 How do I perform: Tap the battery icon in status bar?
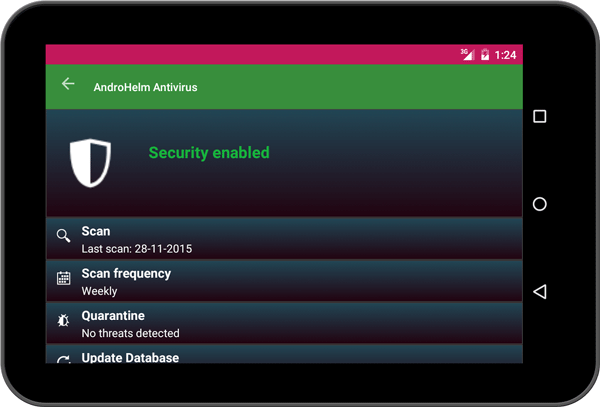click(485, 55)
